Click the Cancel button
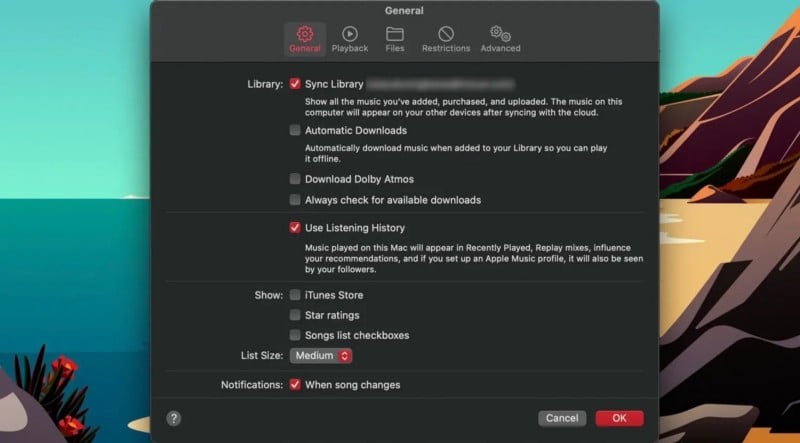 (x=562, y=419)
